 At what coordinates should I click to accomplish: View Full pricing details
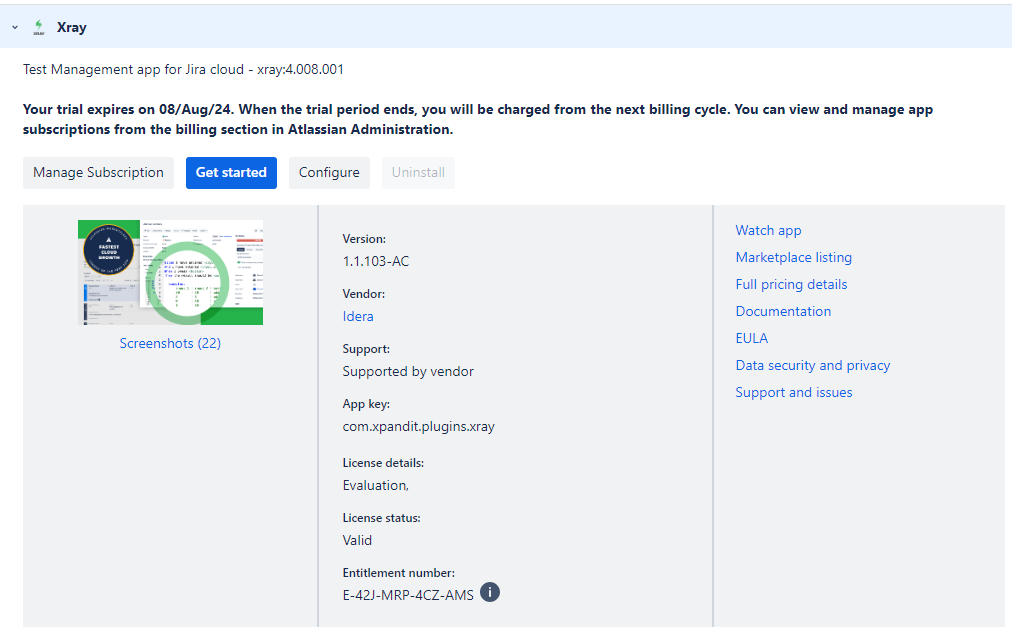tap(791, 284)
